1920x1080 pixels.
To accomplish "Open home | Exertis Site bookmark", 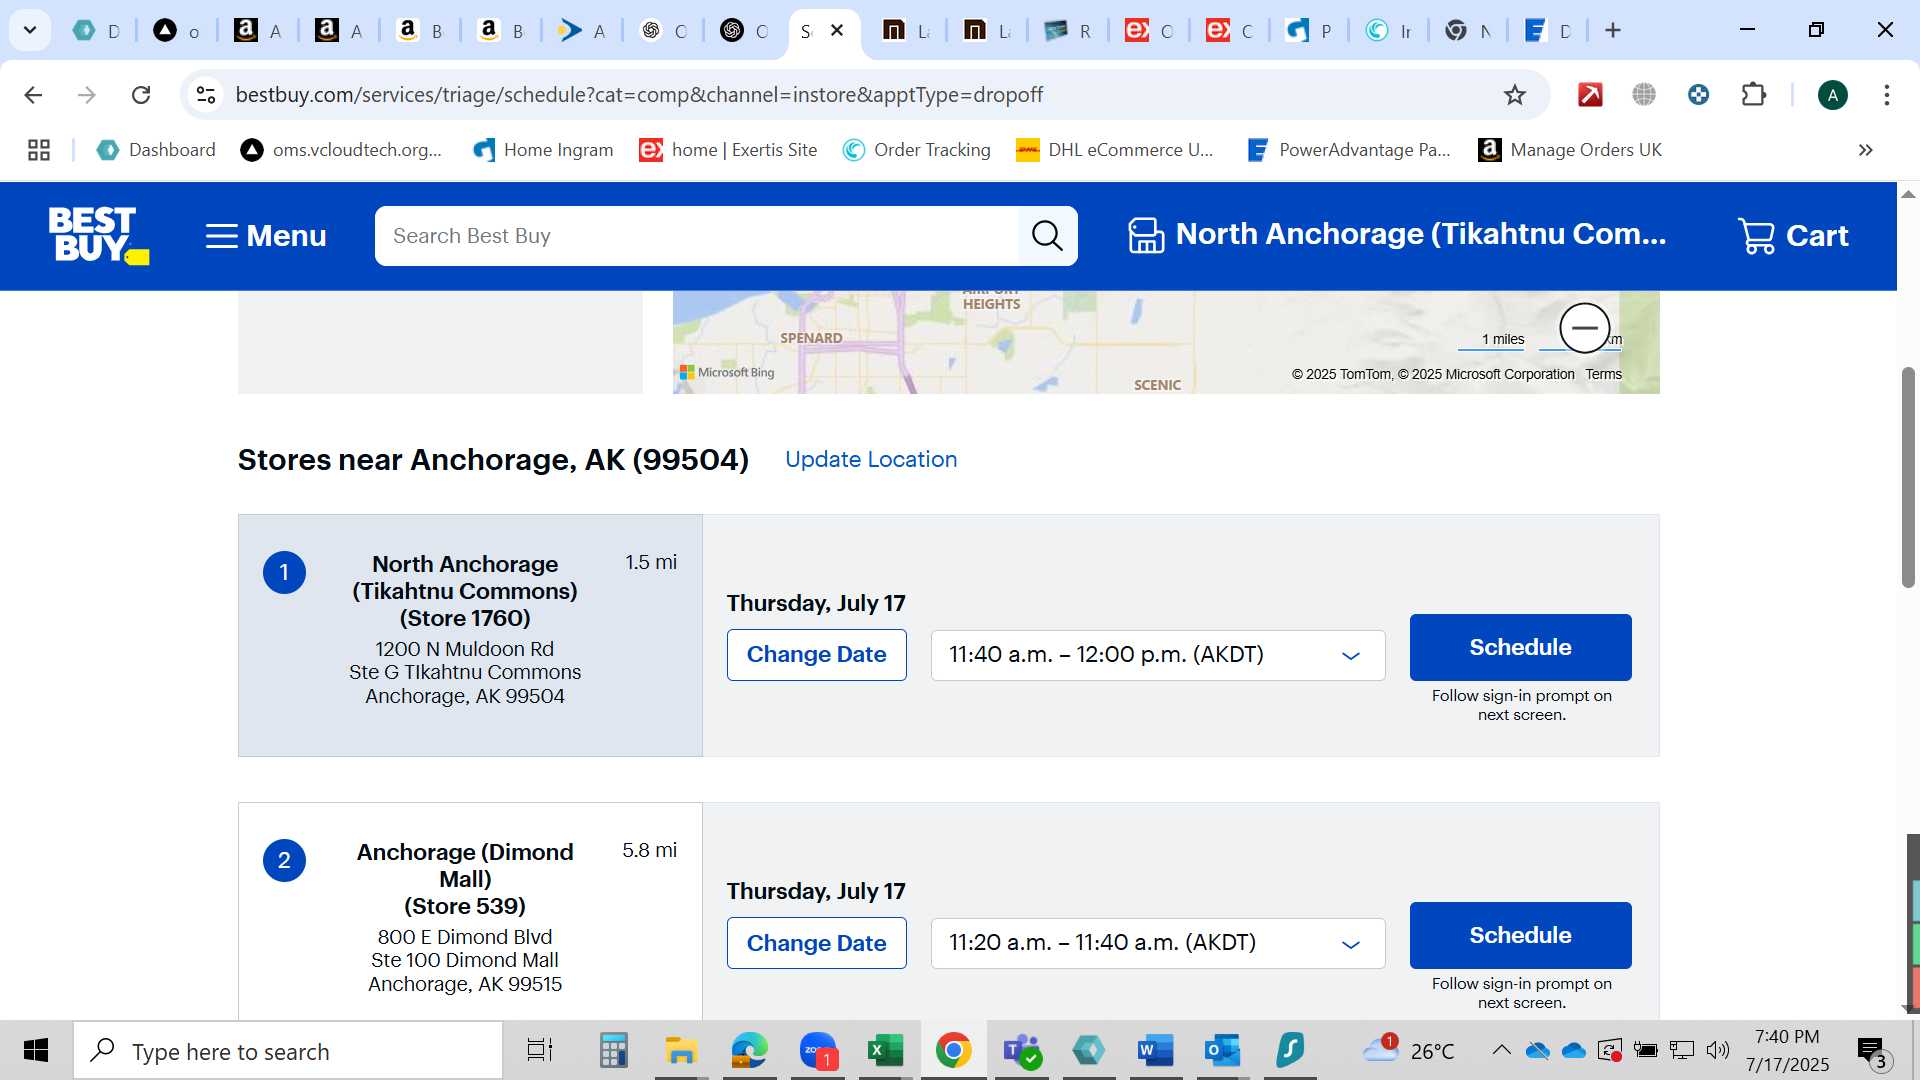I will point(729,150).
